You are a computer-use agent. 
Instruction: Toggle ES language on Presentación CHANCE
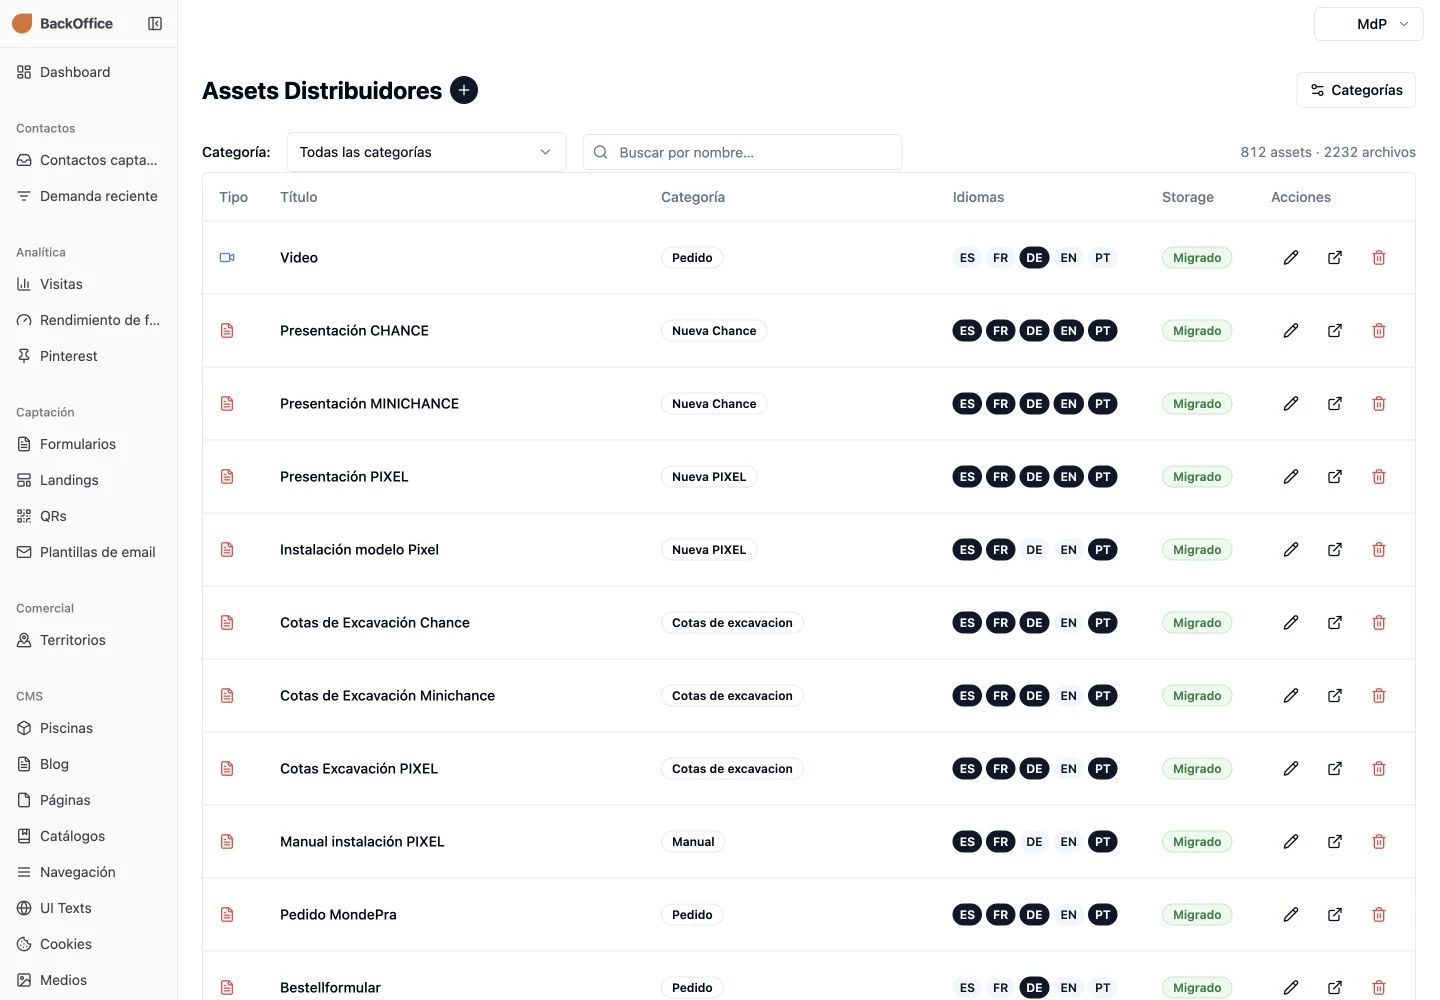pos(967,331)
